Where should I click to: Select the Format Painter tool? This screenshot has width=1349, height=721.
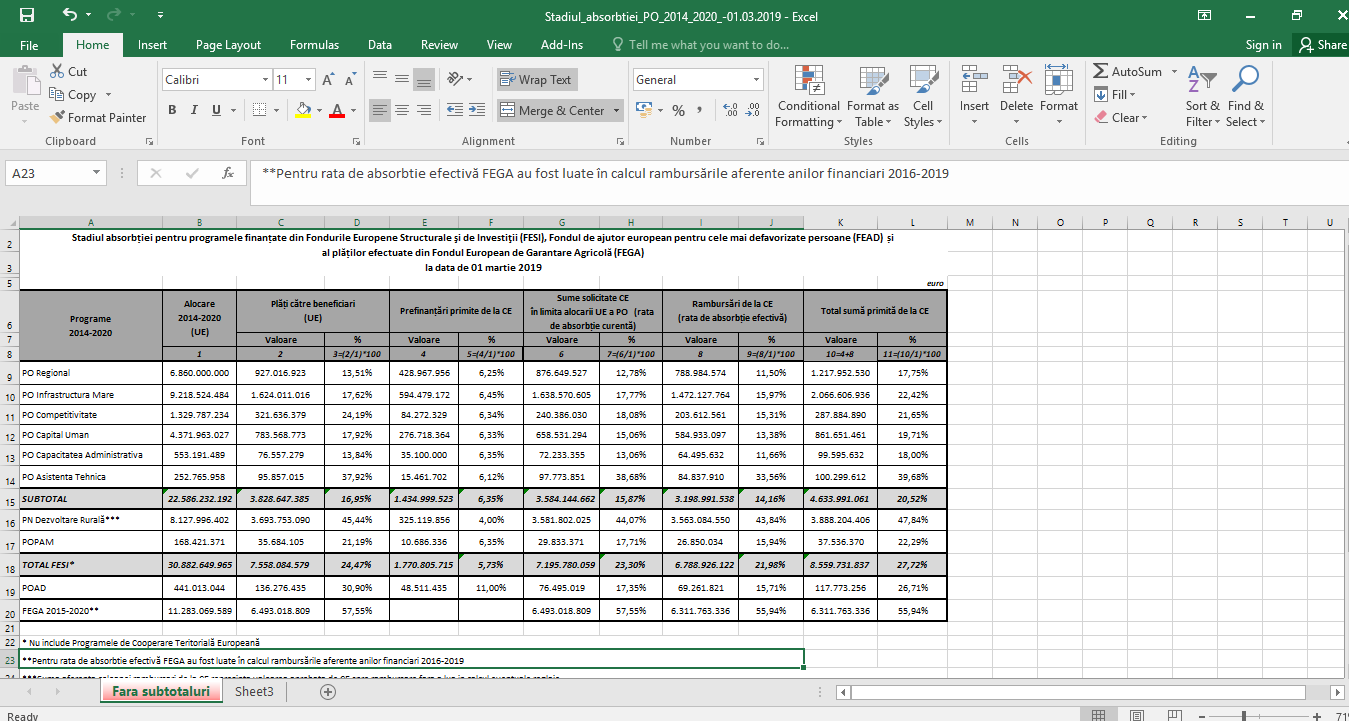point(98,118)
